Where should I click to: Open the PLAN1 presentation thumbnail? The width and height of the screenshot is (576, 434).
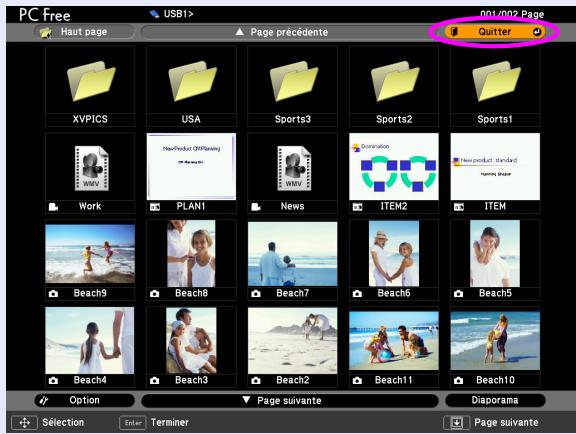(x=191, y=166)
